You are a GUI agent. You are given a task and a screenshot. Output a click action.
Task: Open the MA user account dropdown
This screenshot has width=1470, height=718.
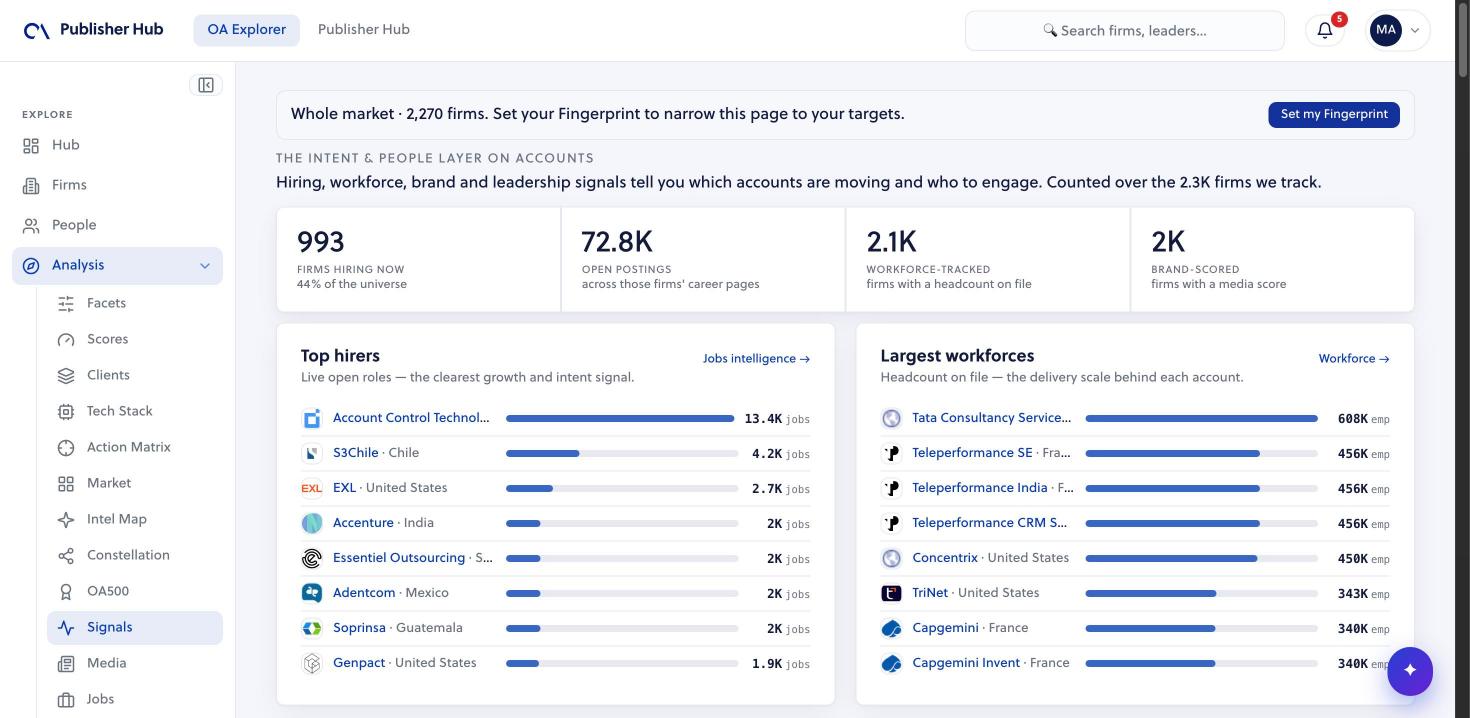coord(1399,30)
